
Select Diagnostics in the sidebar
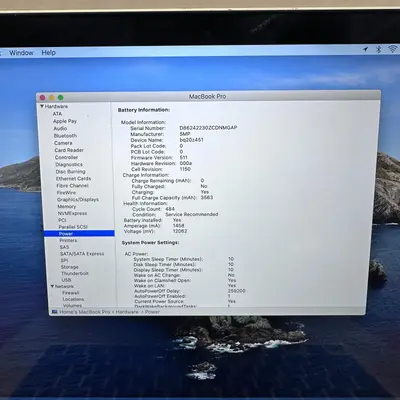click(69, 165)
